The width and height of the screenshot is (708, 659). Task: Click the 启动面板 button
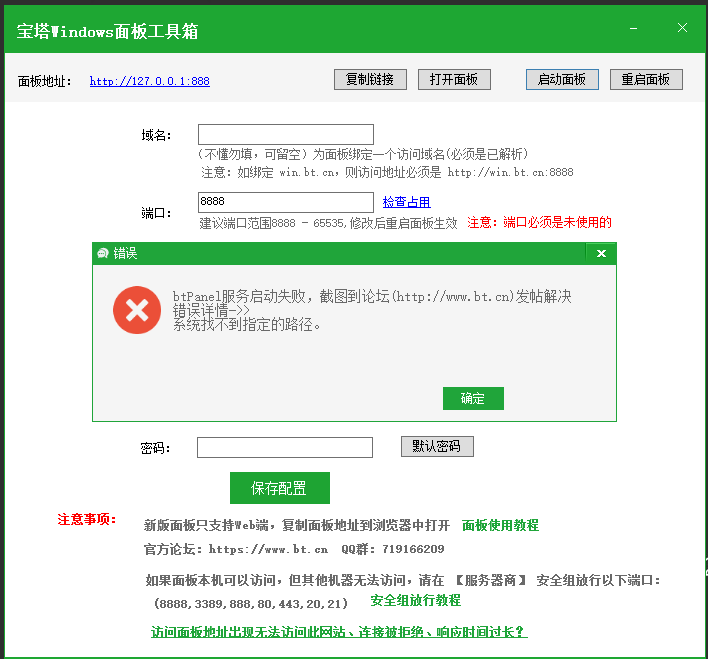(562, 79)
